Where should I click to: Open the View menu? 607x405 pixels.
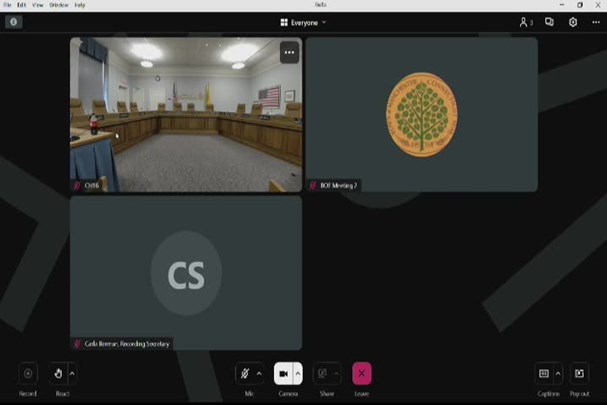click(x=38, y=5)
